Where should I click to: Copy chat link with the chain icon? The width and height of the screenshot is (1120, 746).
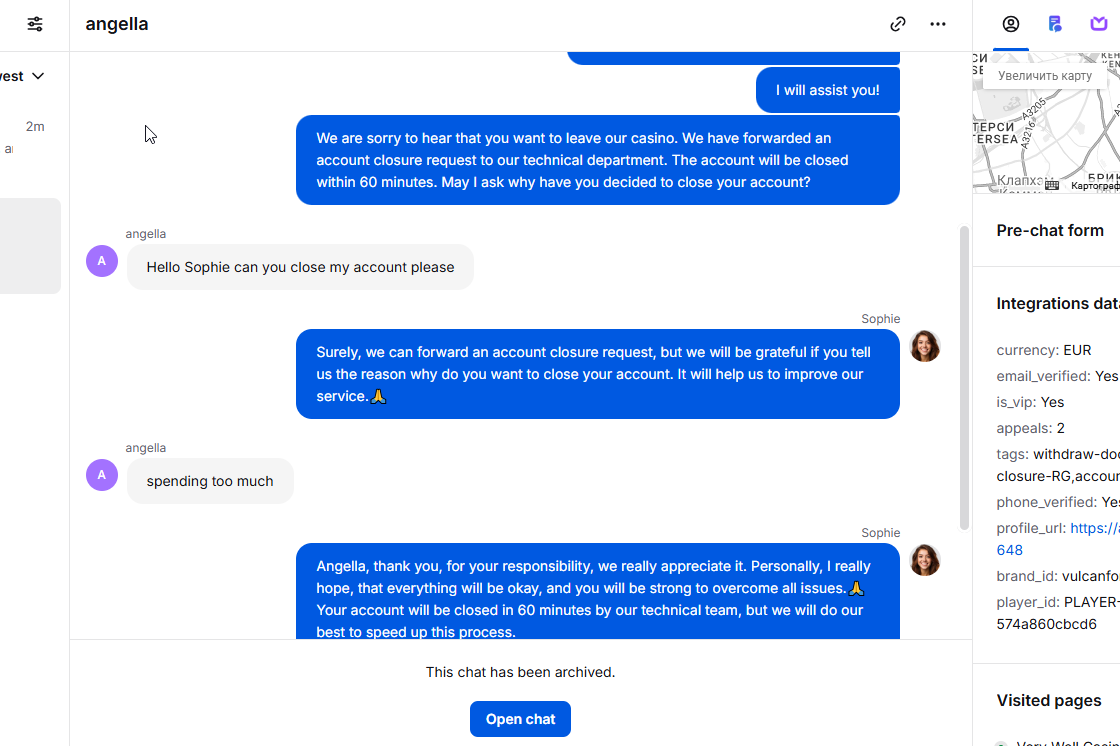pos(898,24)
